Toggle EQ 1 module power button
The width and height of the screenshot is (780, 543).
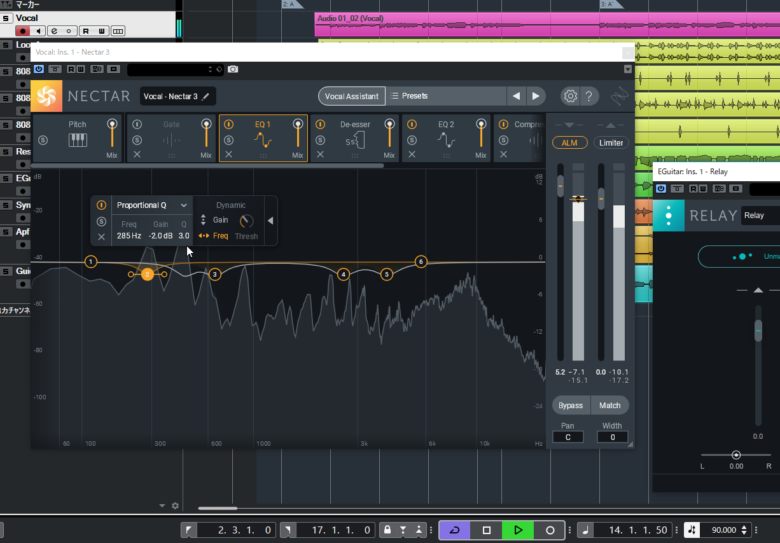pyautogui.click(x=228, y=124)
